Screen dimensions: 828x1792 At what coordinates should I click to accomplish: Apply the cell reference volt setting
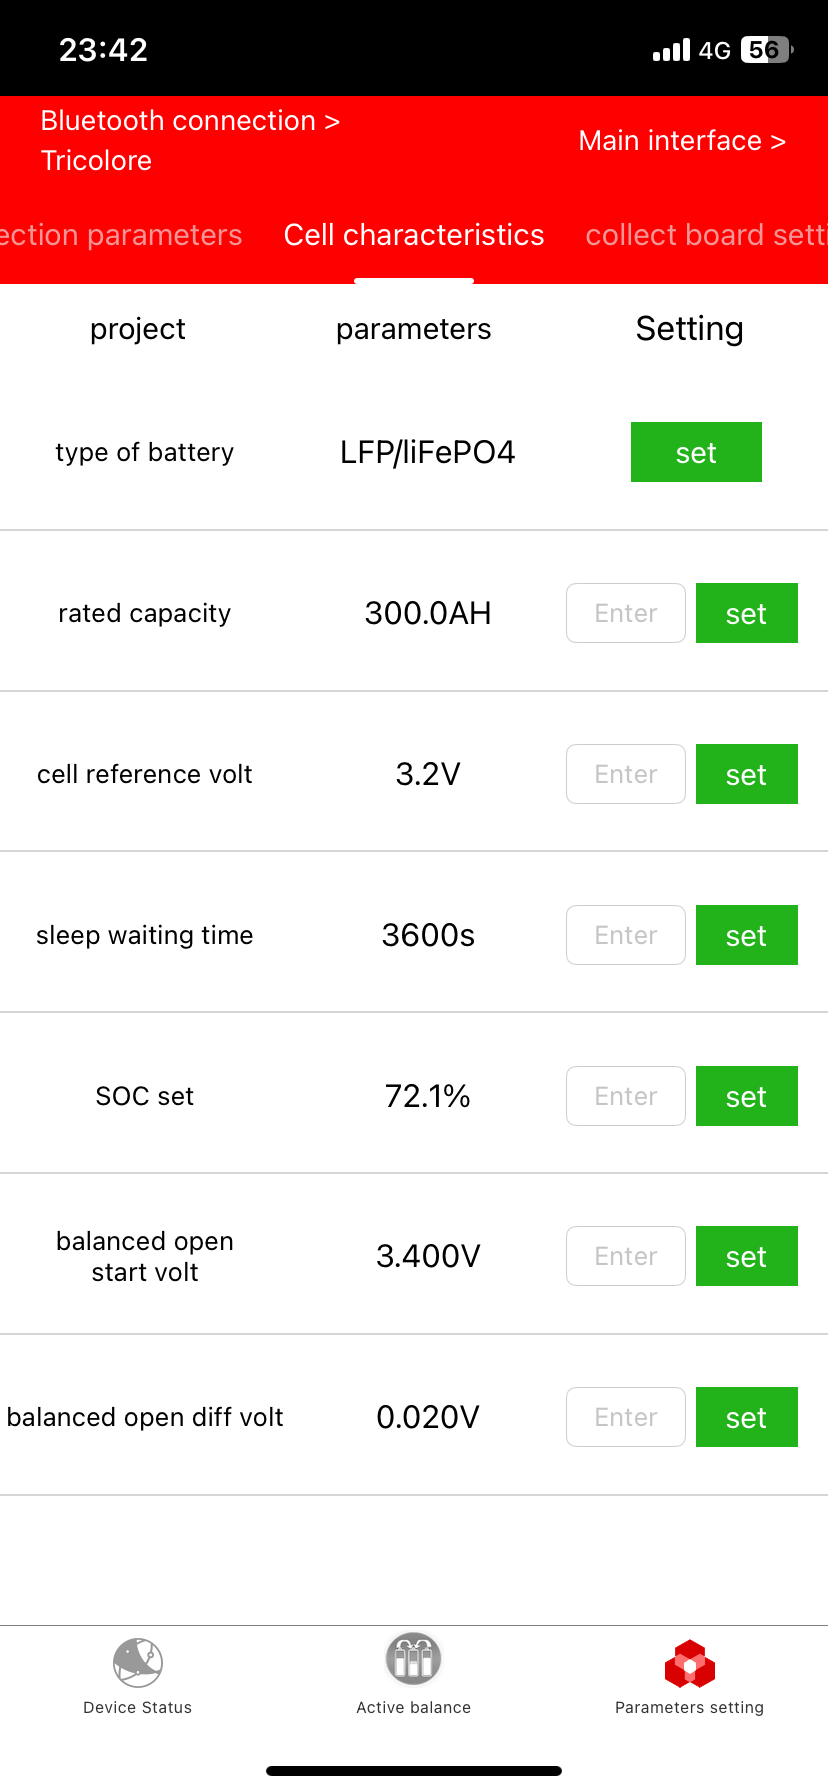pos(746,774)
